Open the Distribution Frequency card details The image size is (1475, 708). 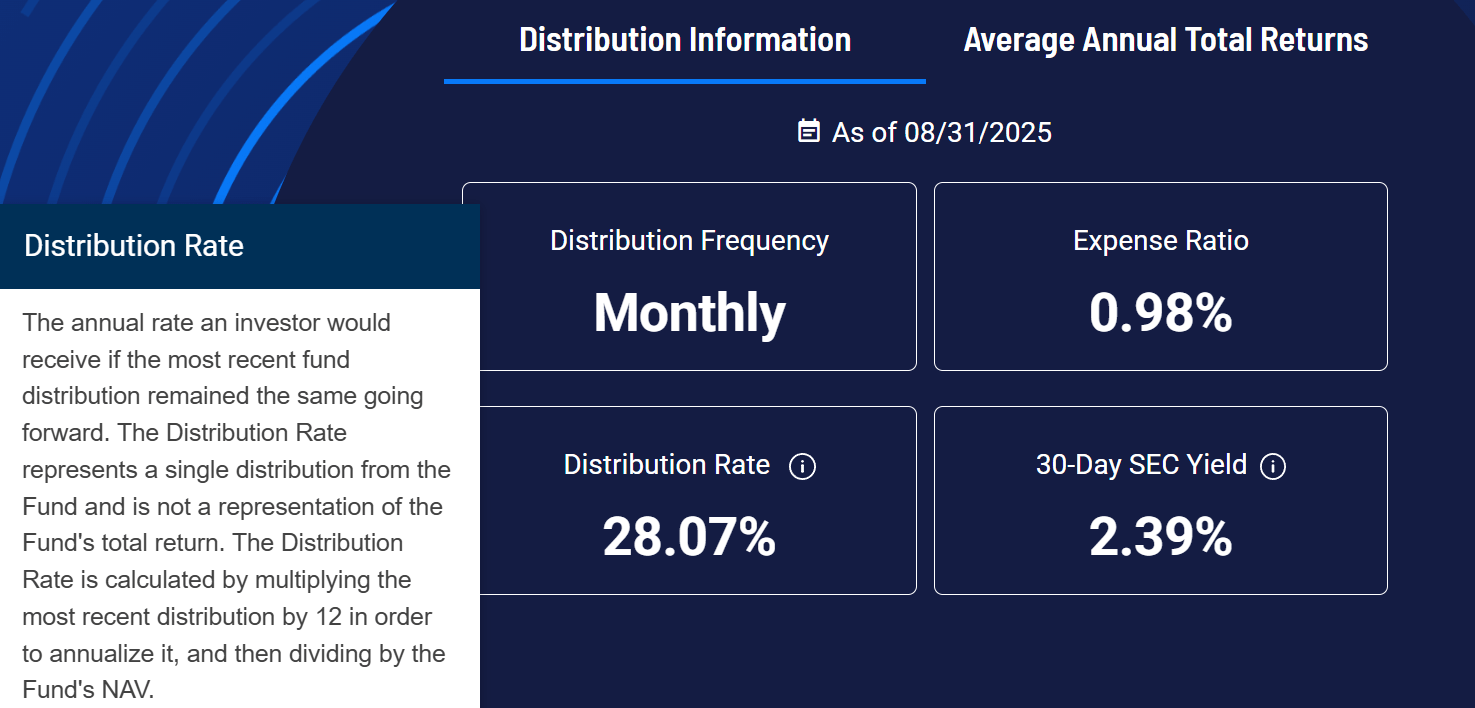pyautogui.click(x=688, y=277)
